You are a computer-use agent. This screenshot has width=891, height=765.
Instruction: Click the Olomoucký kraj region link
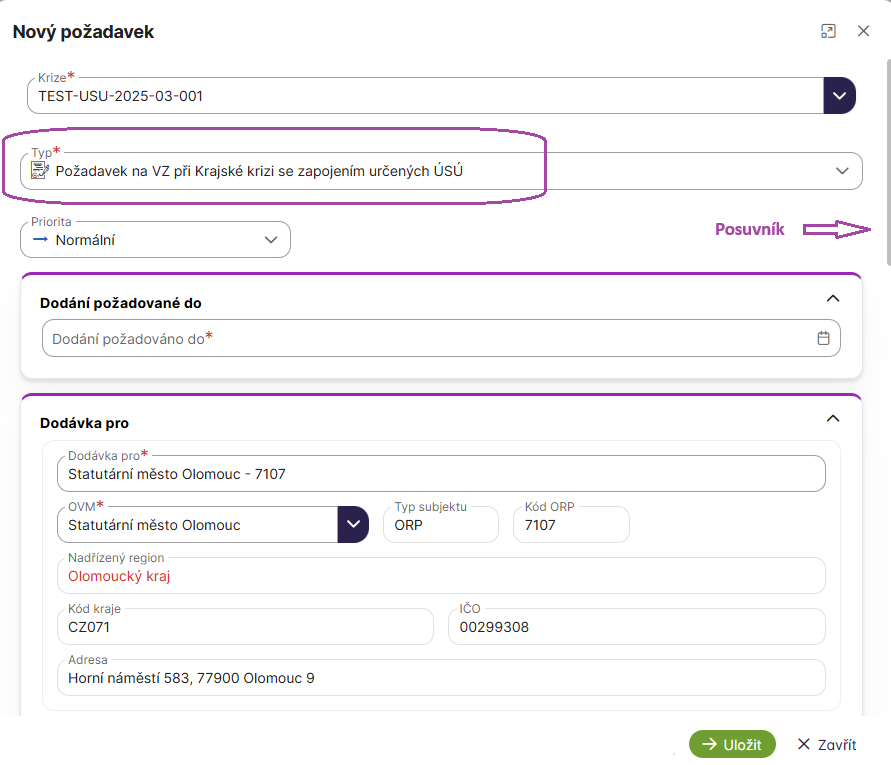click(119, 576)
